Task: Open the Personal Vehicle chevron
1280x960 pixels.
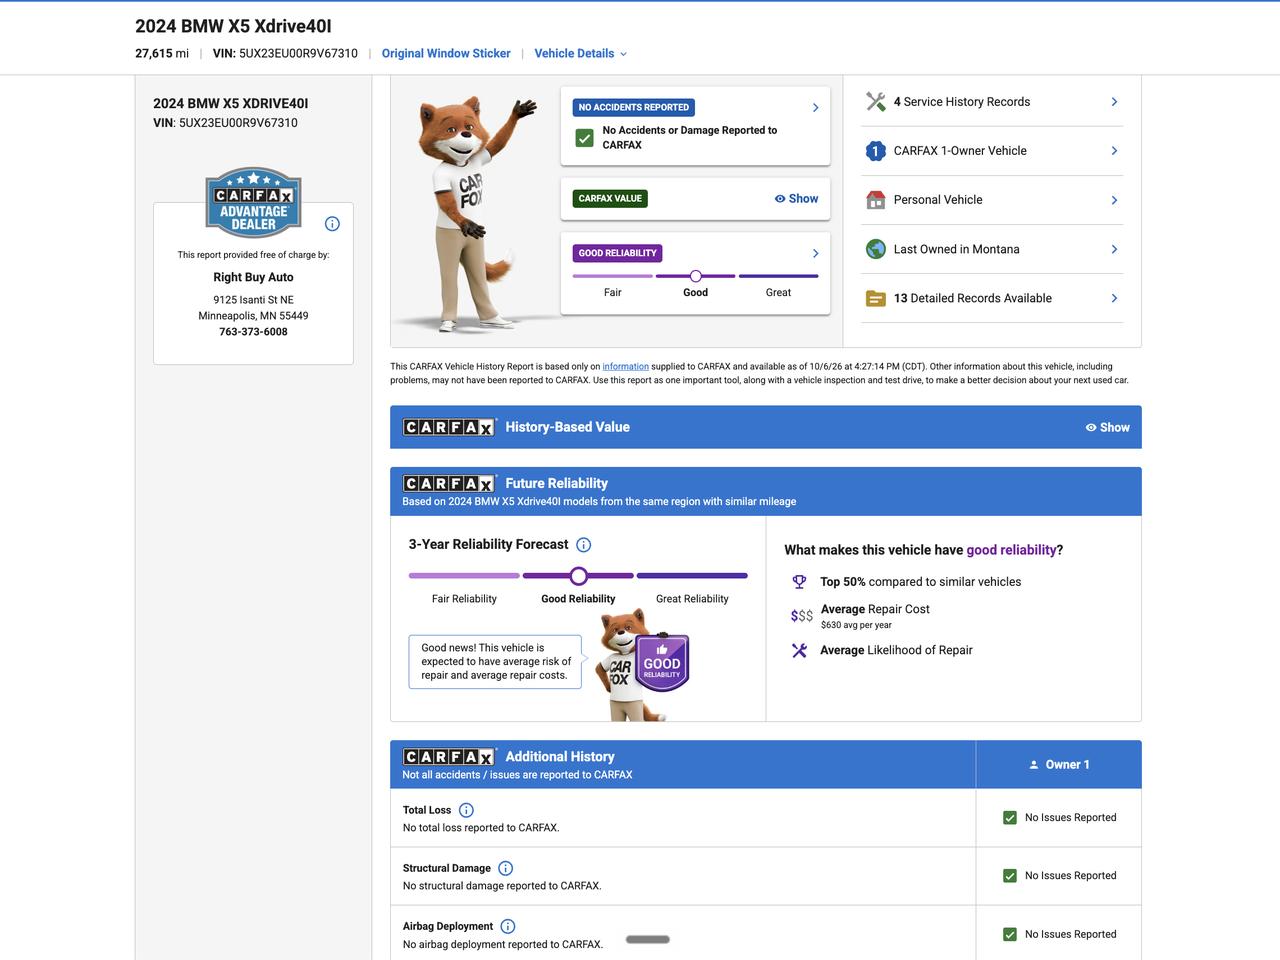Action: tap(1114, 200)
